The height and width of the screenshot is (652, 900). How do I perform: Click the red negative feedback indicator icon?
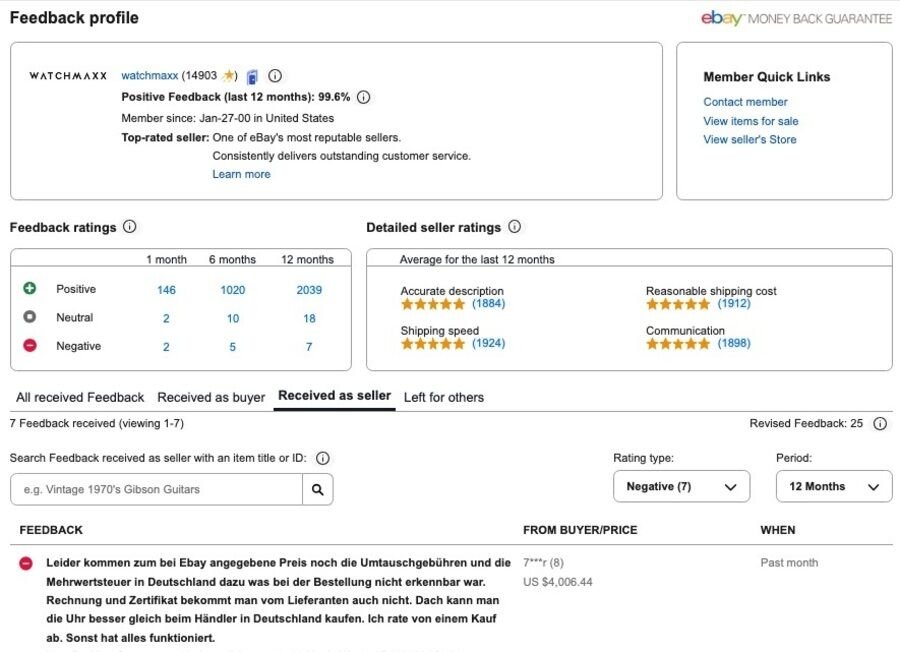[x=30, y=346]
